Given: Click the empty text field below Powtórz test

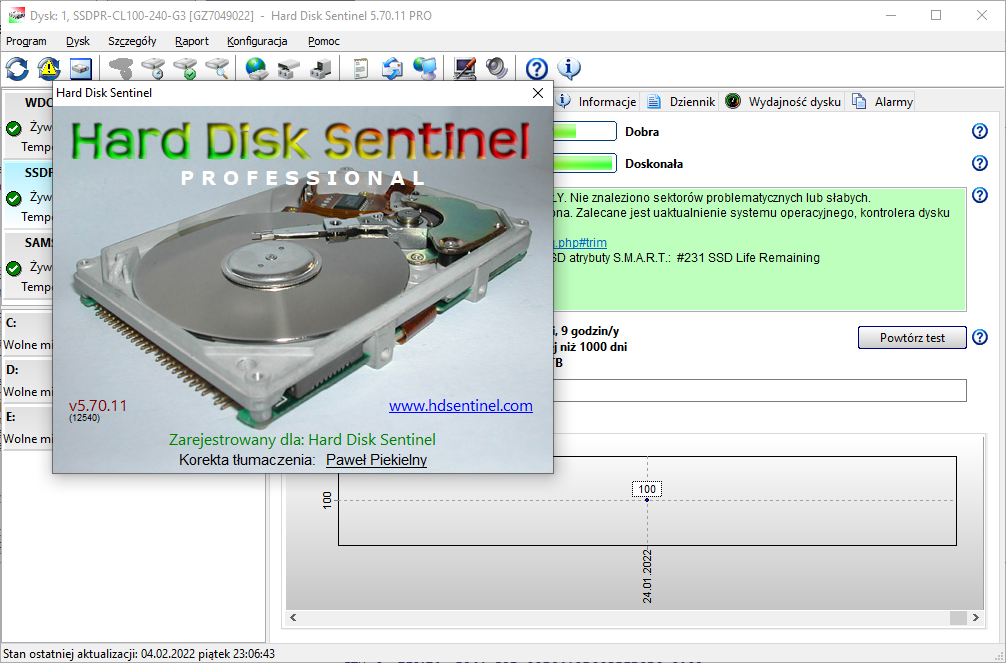Looking at the screenshot, I should pyautogui.click(x=760, y=390).
